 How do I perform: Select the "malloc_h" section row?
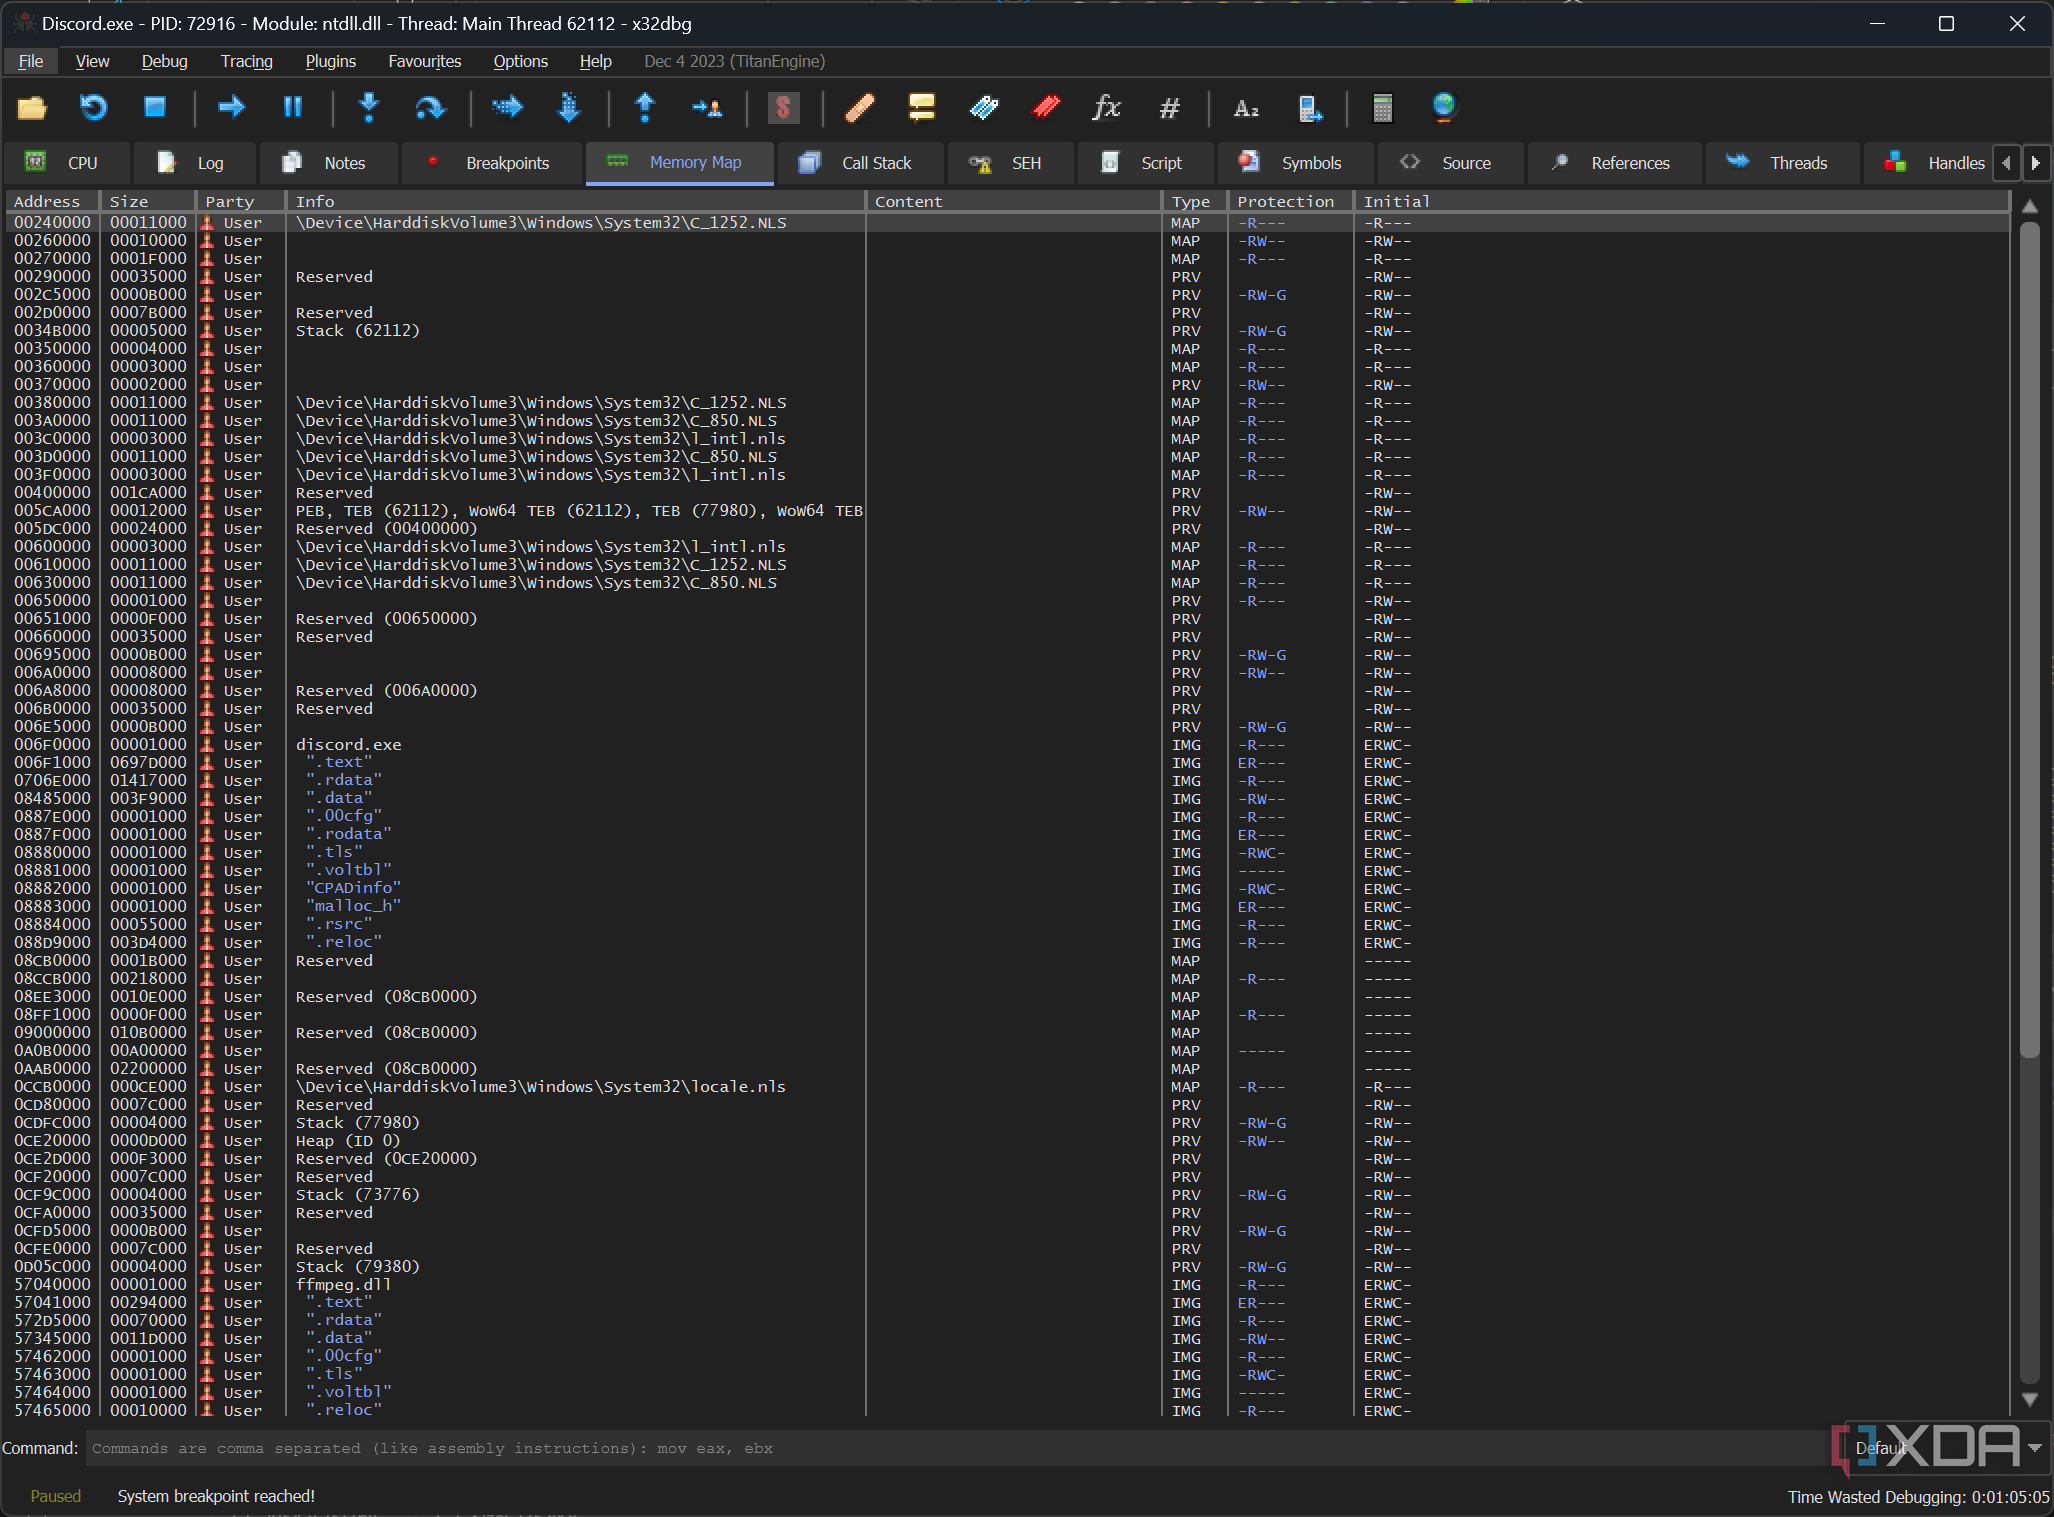pyautogui.click(x=1008, y=907)
